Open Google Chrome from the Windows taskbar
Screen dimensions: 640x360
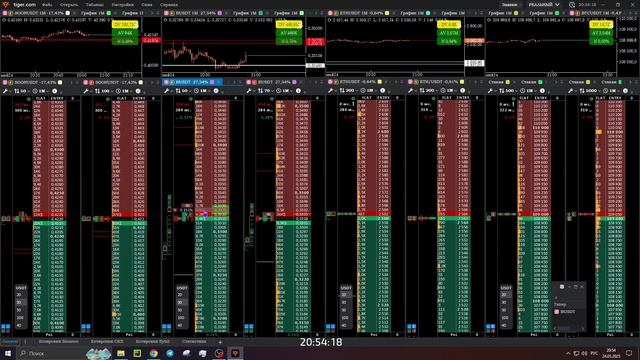point(153,353)
